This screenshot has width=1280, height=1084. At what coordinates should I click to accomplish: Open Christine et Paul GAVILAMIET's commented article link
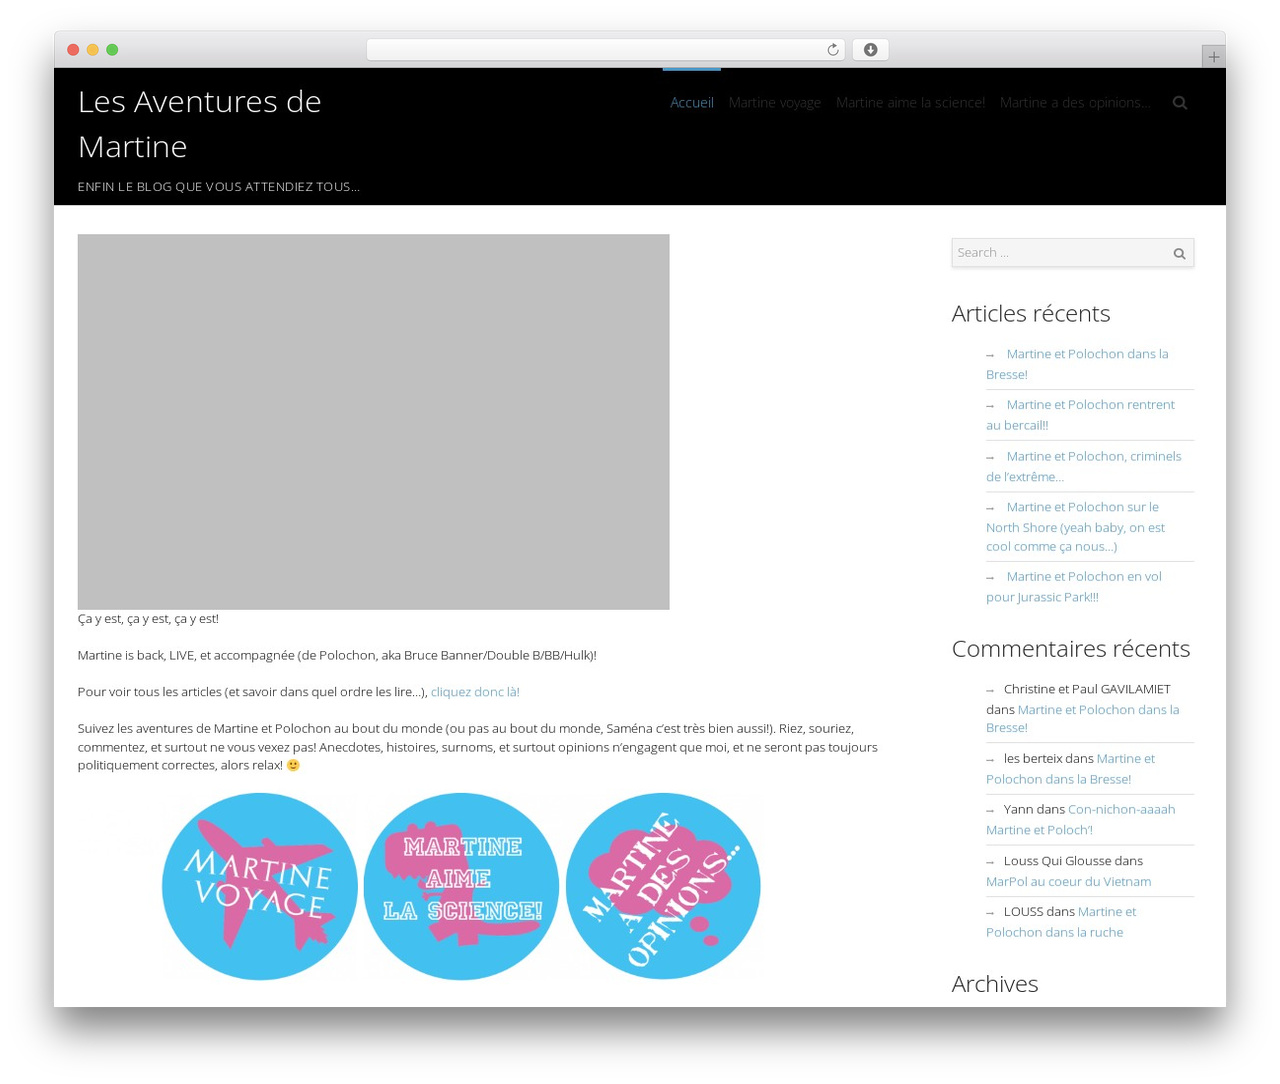tap(1082, 719)
